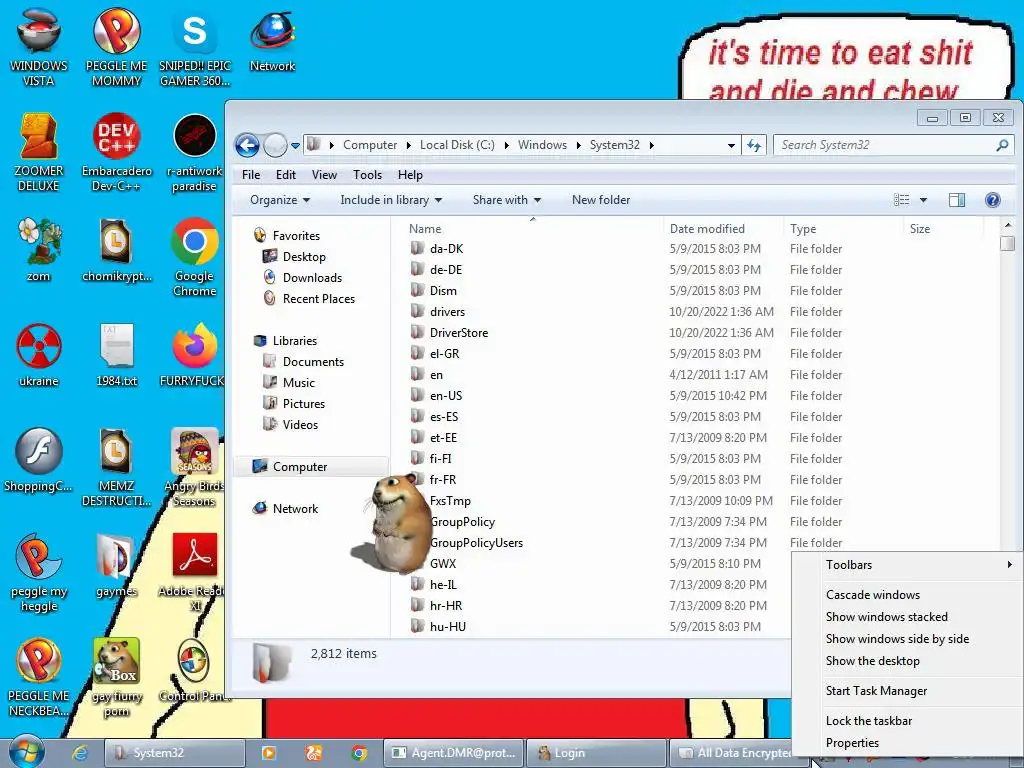Expand the arrow after Computer in the path

[x=409, y=145]
